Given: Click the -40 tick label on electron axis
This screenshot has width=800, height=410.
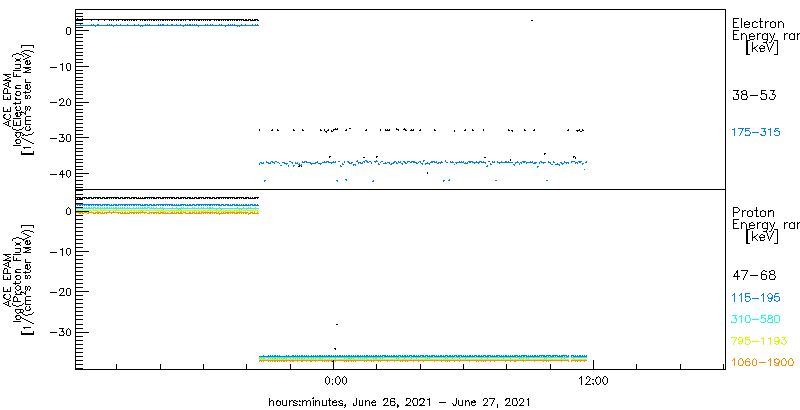Looking at the screenshot, I should (60, 173).
